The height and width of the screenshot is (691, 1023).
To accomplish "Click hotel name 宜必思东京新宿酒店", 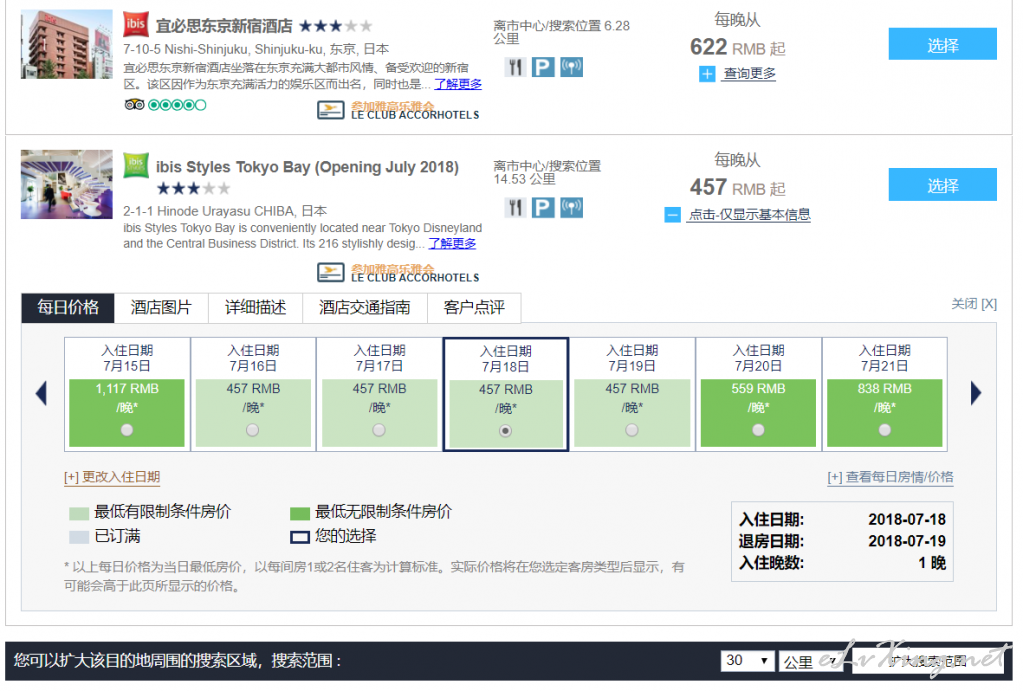I will click(224, 26).
